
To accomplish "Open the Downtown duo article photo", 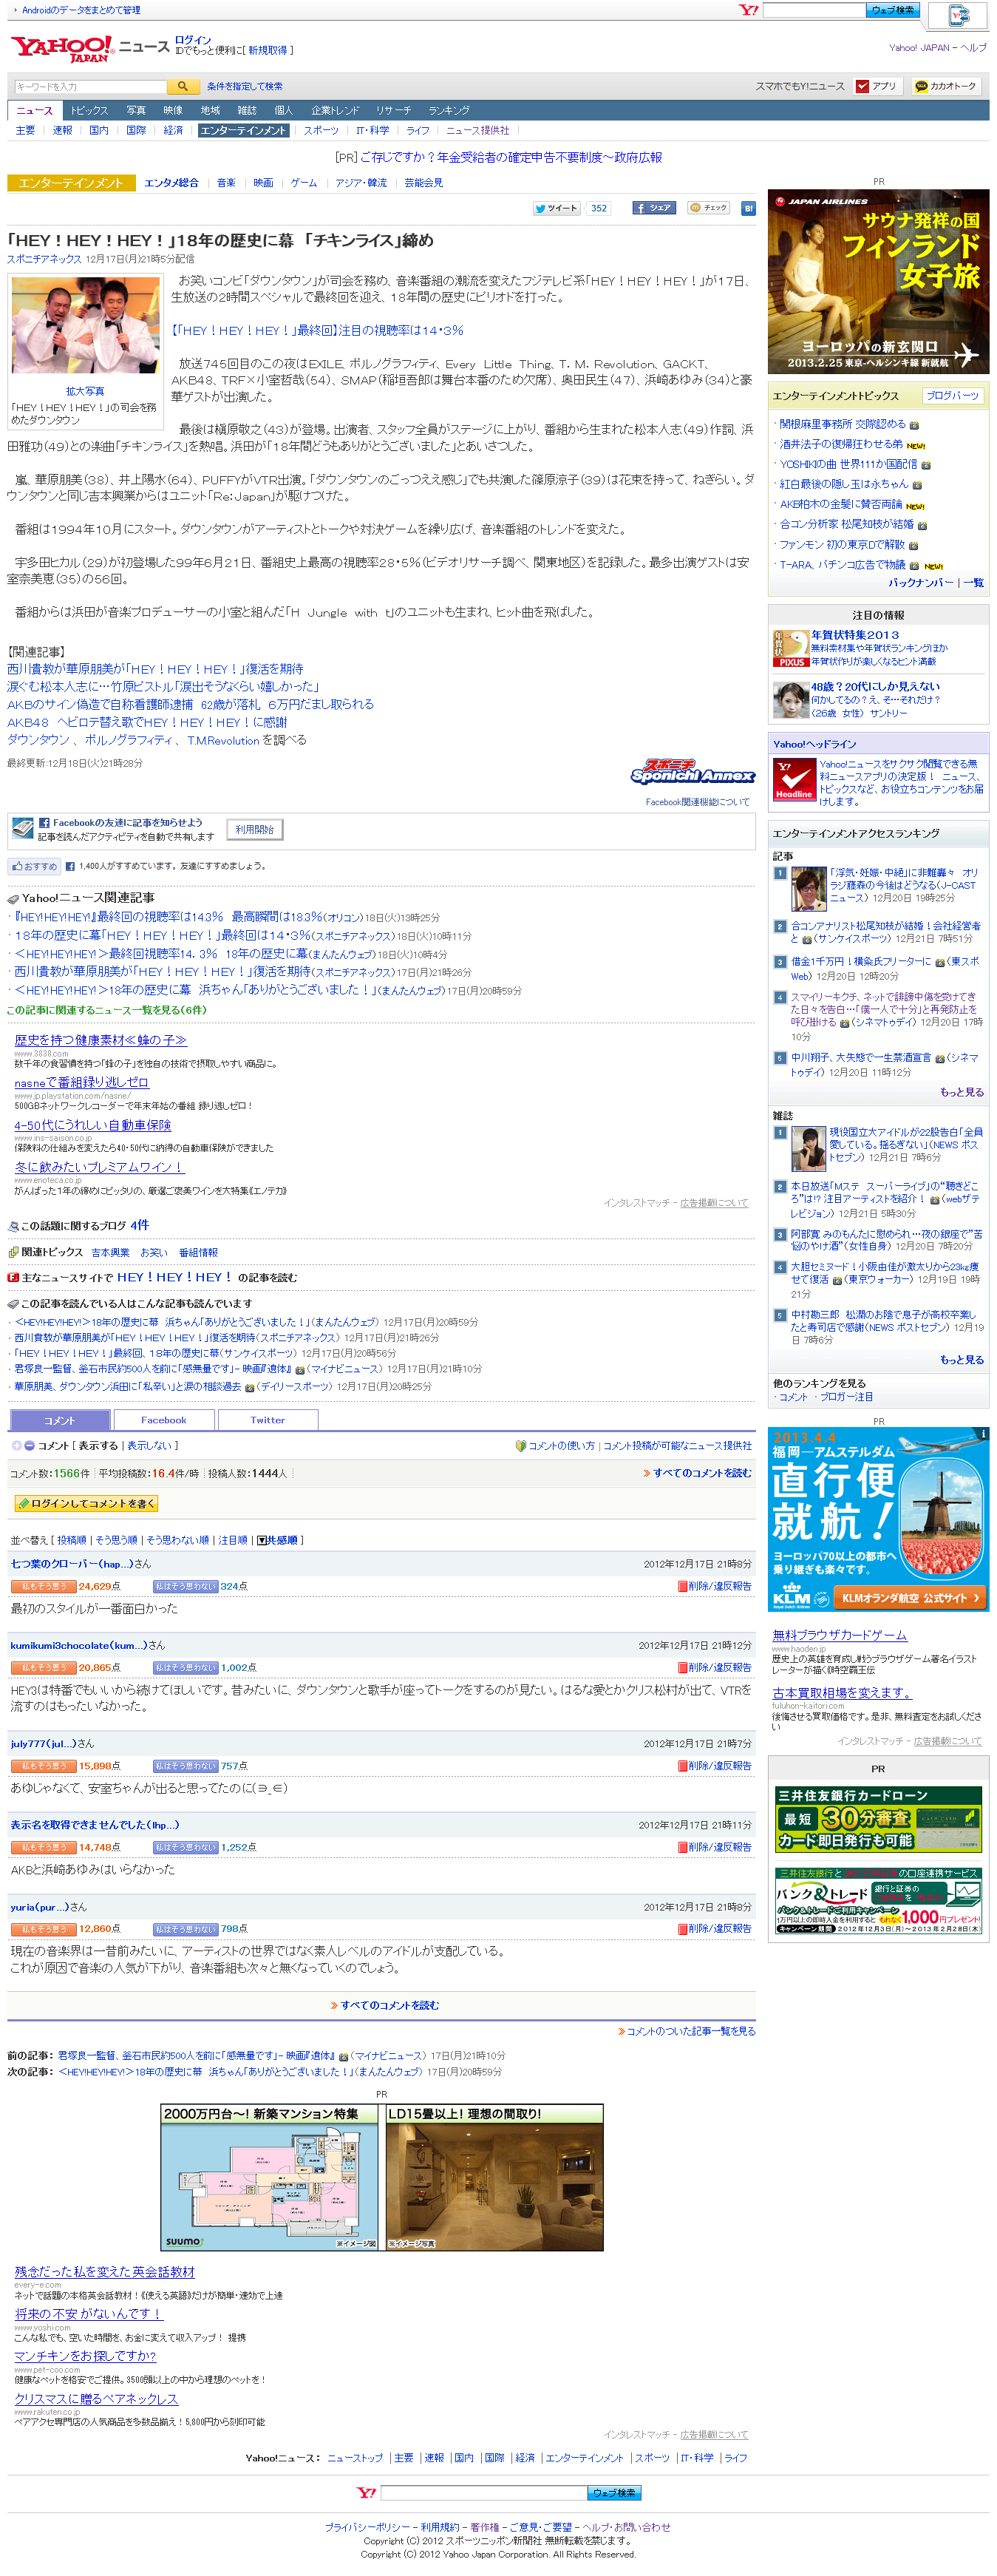I will pyautogui.click(x=85, y=327).
